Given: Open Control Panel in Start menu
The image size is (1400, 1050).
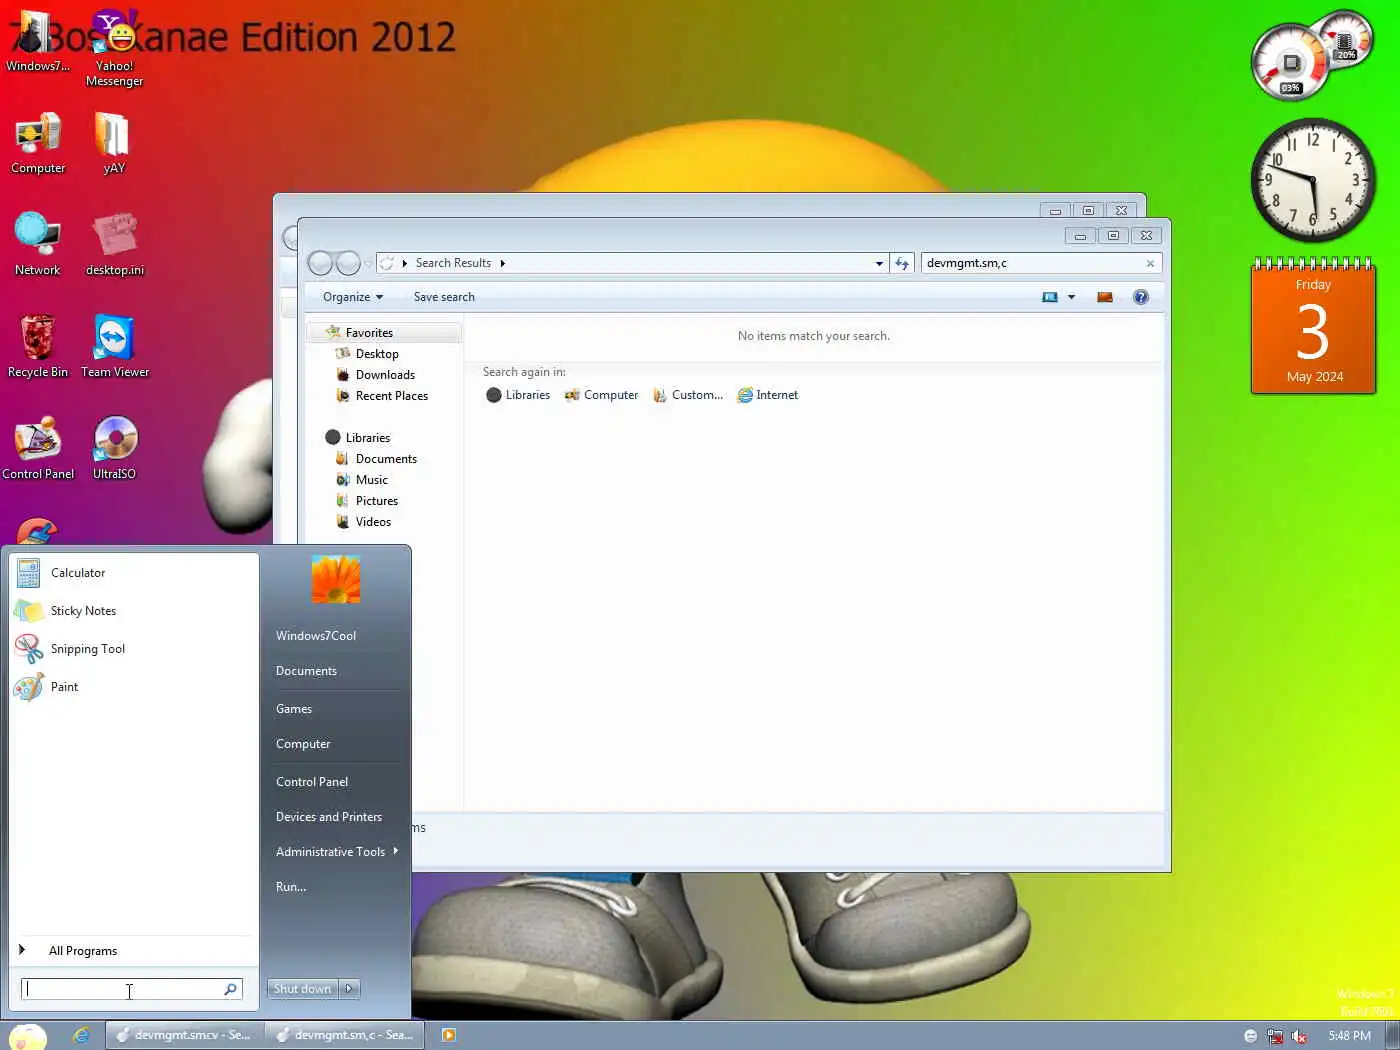Looking at the screenshot, I should click(x=335, y=782).
